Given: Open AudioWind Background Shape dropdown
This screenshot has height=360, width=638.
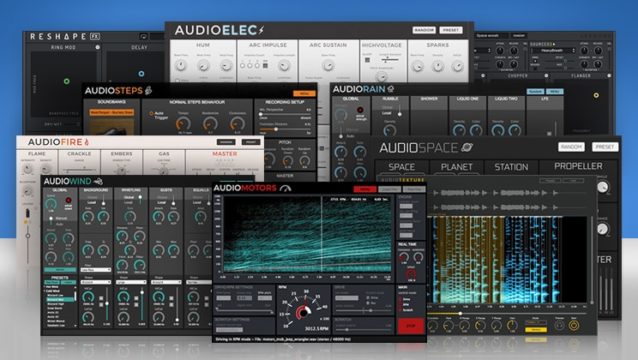Looking at the screenshot, I should tap(96, 282).
